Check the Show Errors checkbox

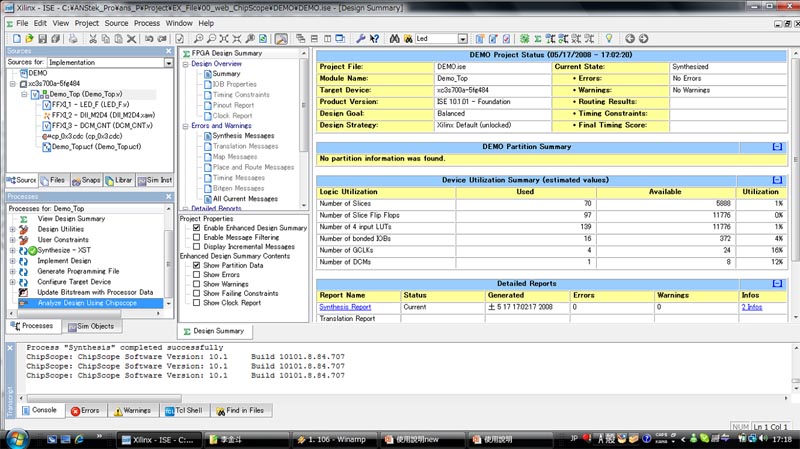click(x=196, y=275)
